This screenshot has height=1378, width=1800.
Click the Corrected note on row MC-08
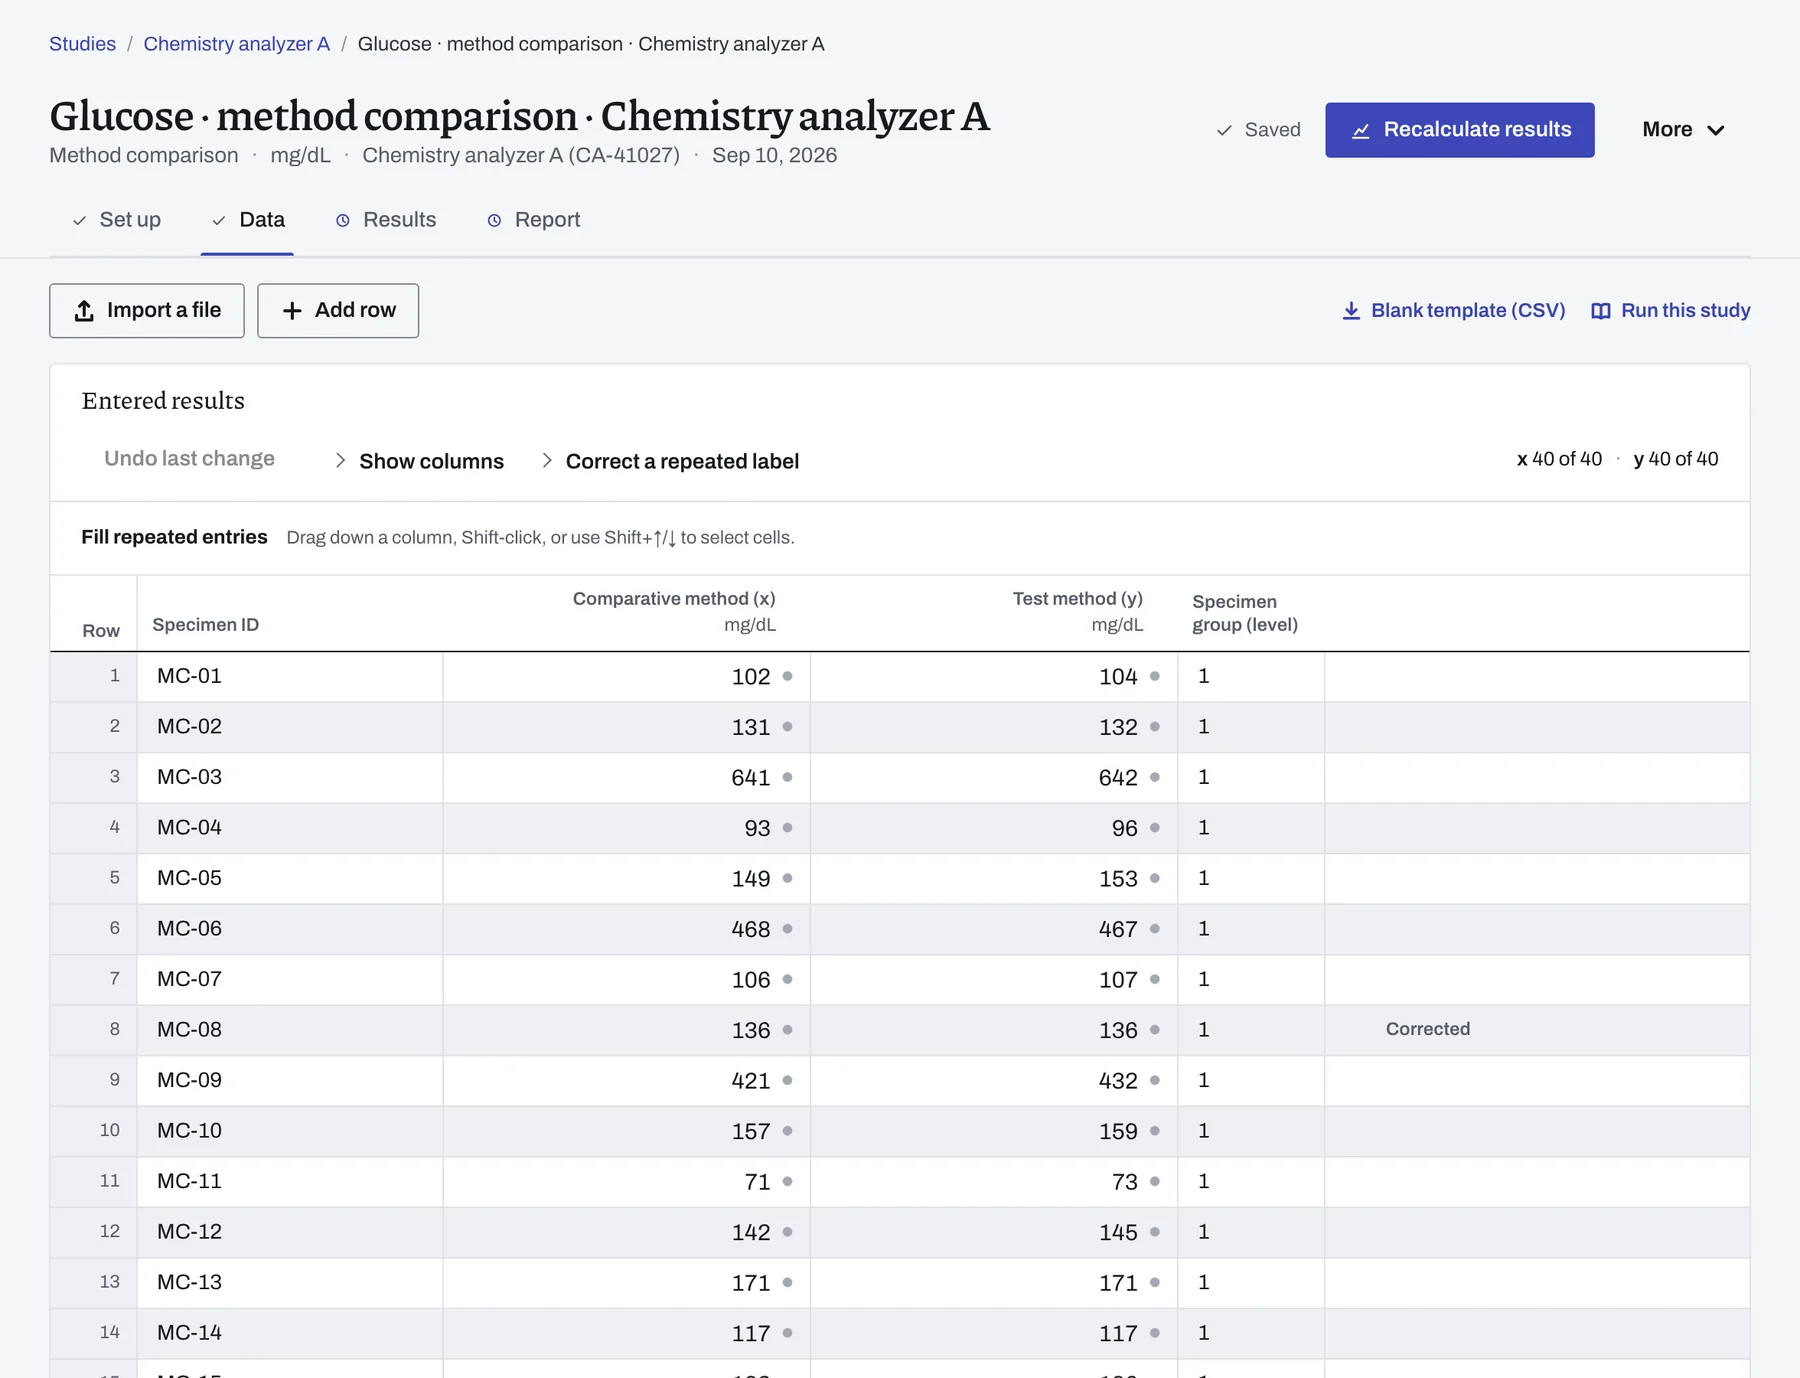click(x=1428, y=1030)
